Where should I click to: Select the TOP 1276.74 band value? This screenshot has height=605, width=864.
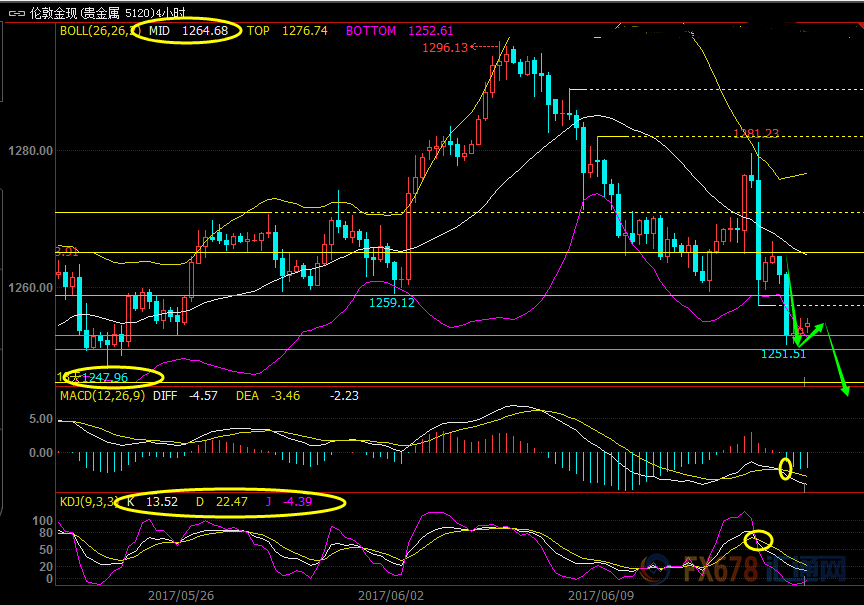click(x=287, y=32)
